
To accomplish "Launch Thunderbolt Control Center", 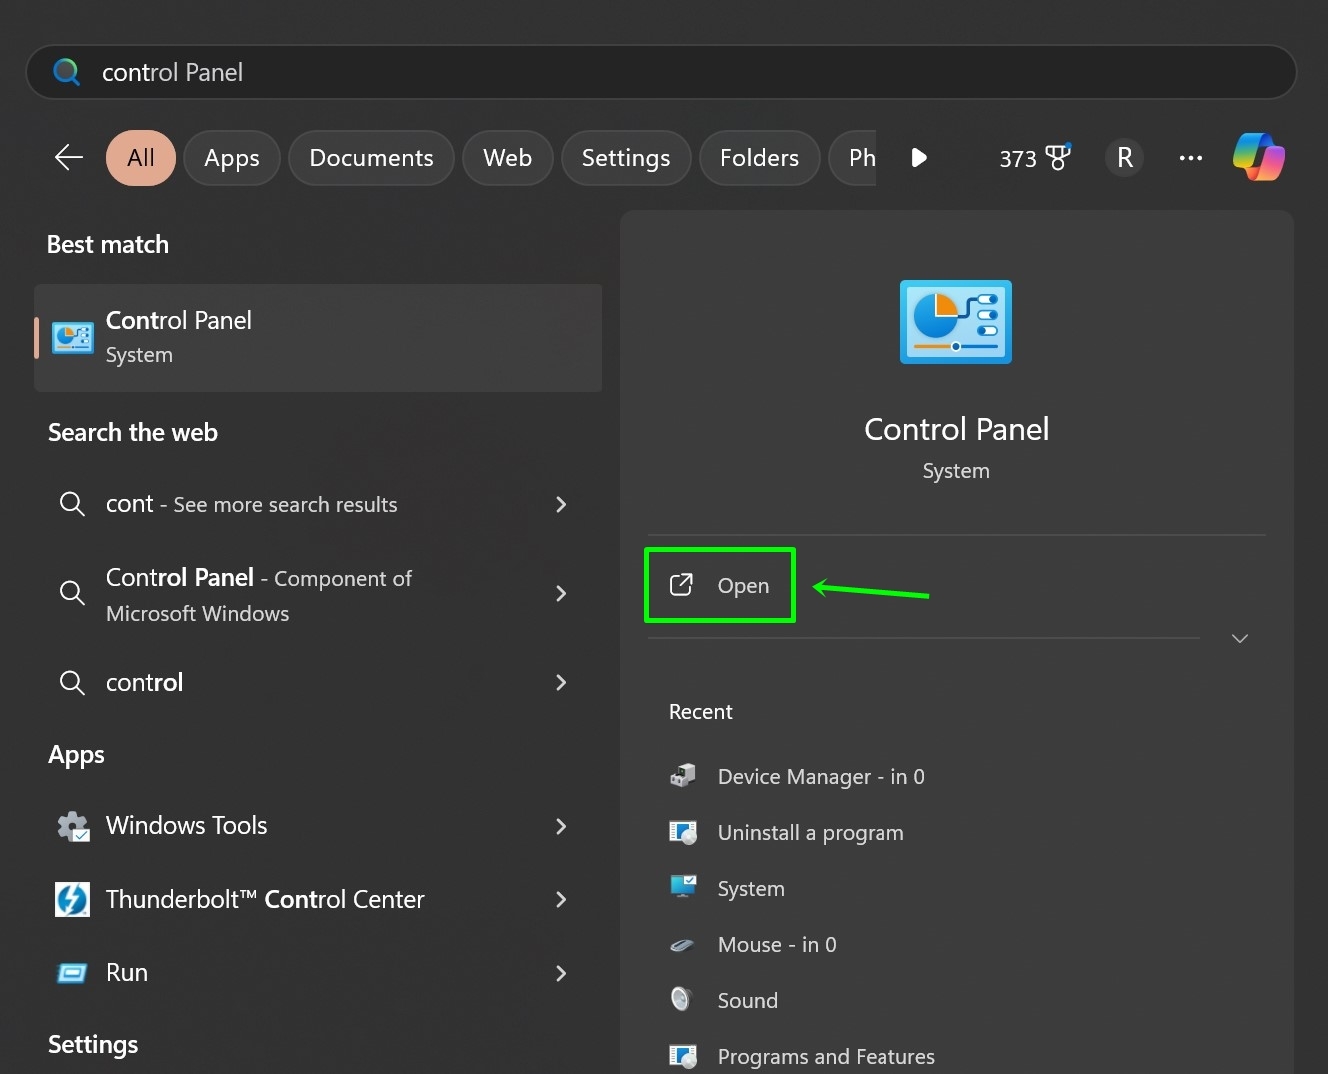I will 265,899.
